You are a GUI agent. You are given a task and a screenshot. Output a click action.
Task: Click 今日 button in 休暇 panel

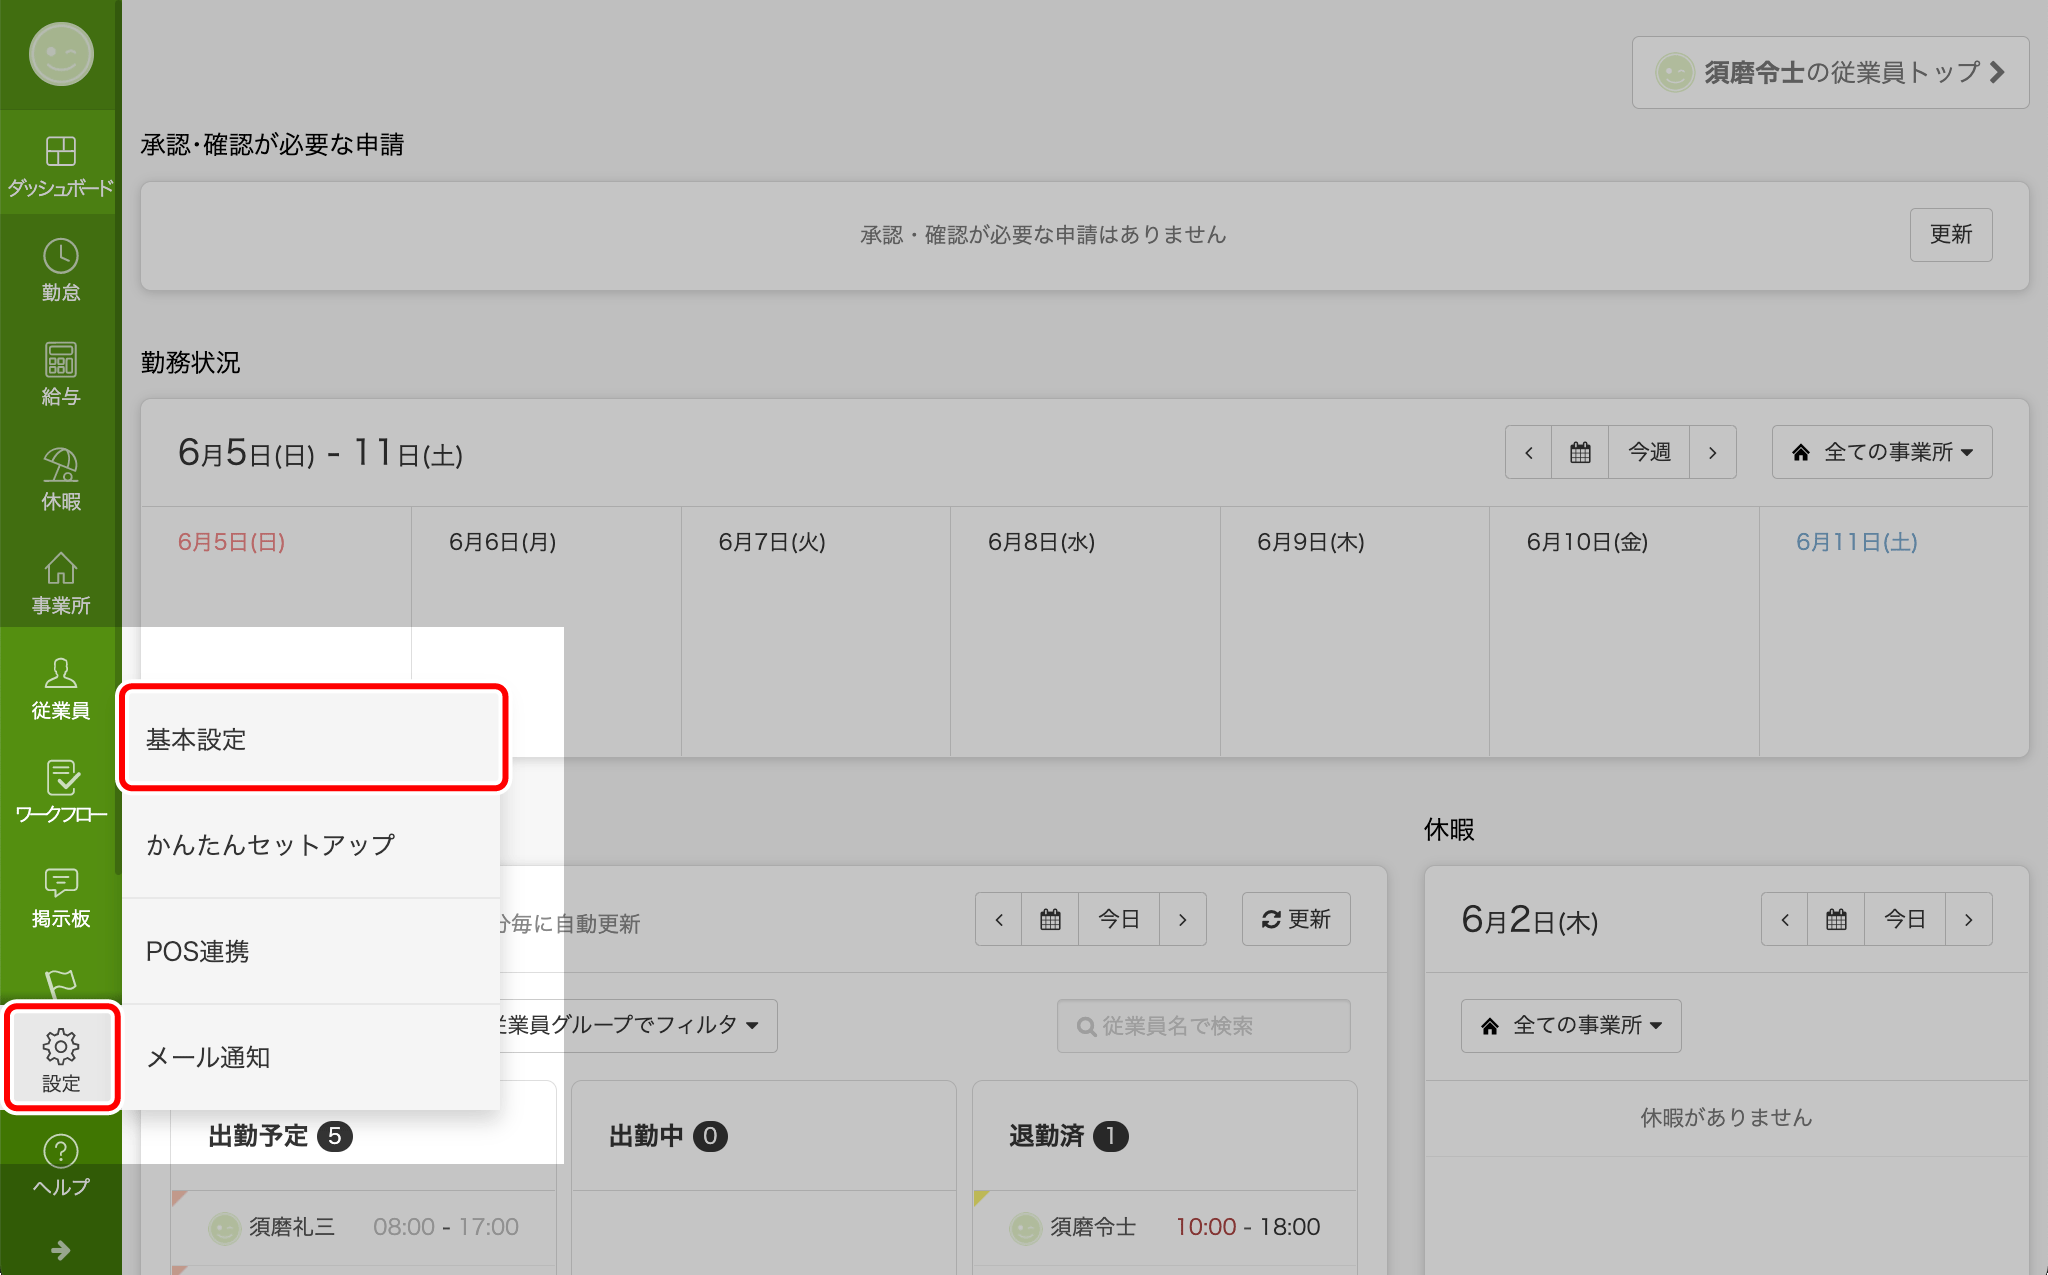pos(1905,919)
